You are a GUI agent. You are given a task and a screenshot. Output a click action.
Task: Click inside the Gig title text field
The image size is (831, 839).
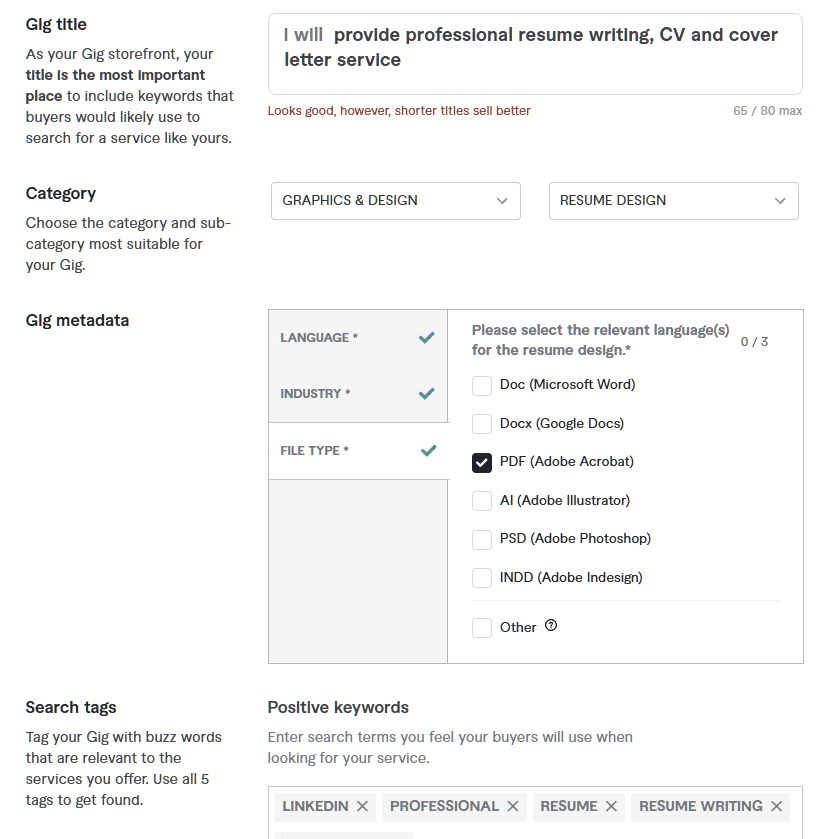(x=535, y=54)
